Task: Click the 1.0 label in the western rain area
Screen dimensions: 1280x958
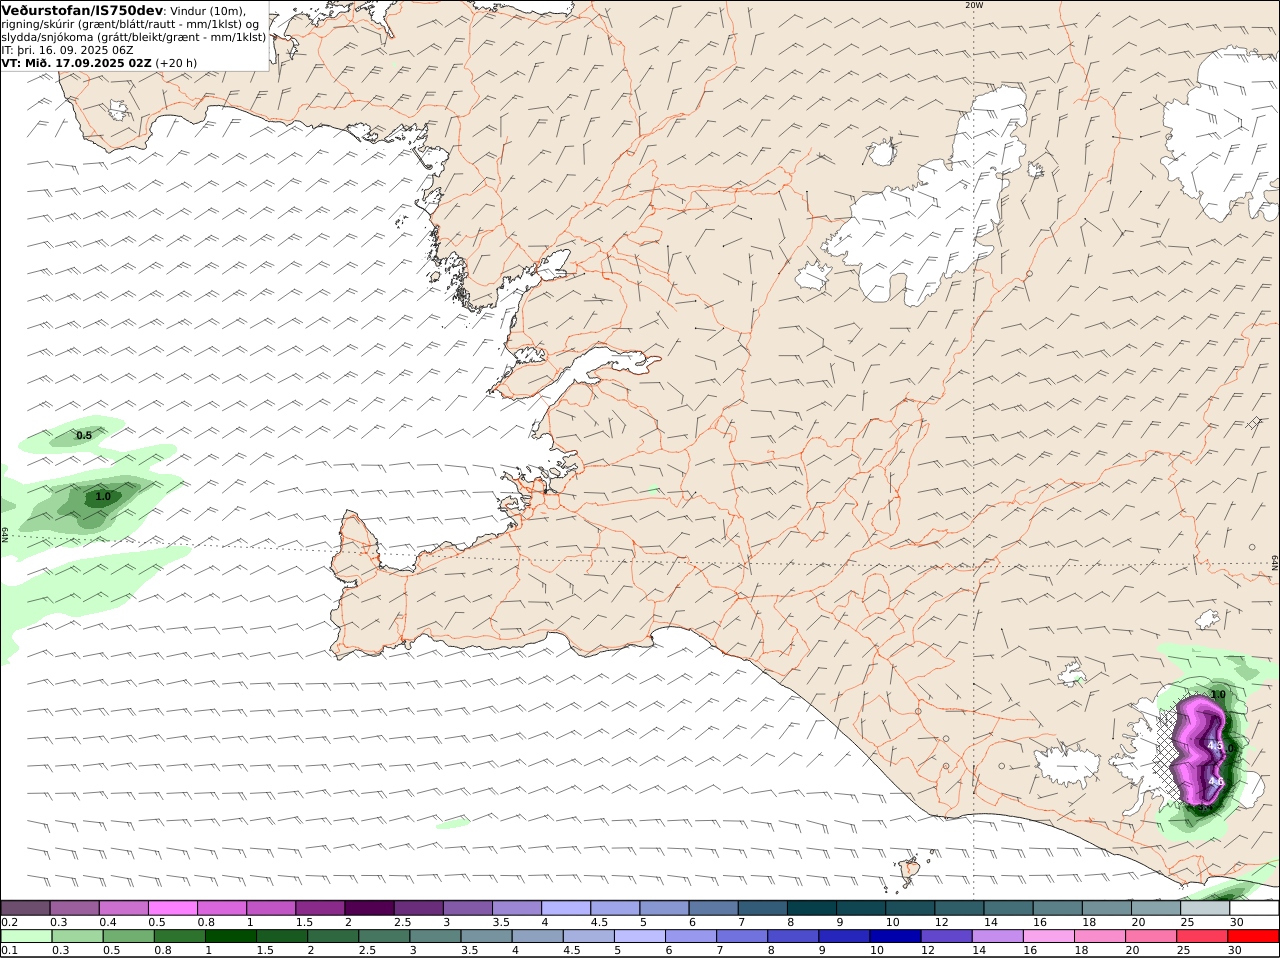Action: click(103, 496)
